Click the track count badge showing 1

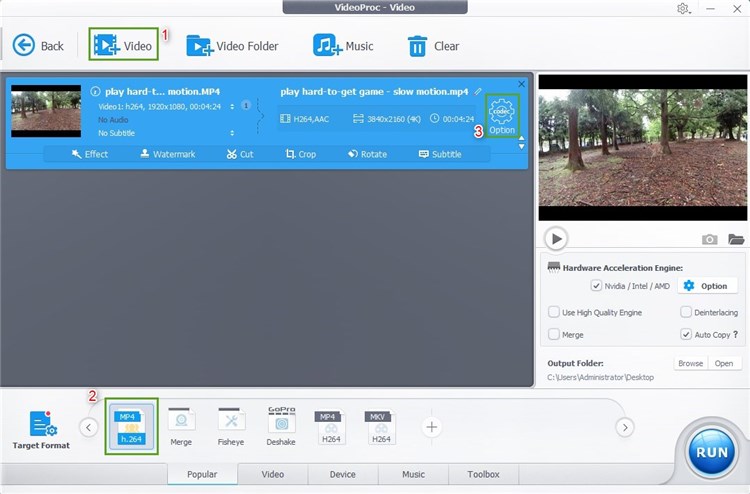click(245, 105)
